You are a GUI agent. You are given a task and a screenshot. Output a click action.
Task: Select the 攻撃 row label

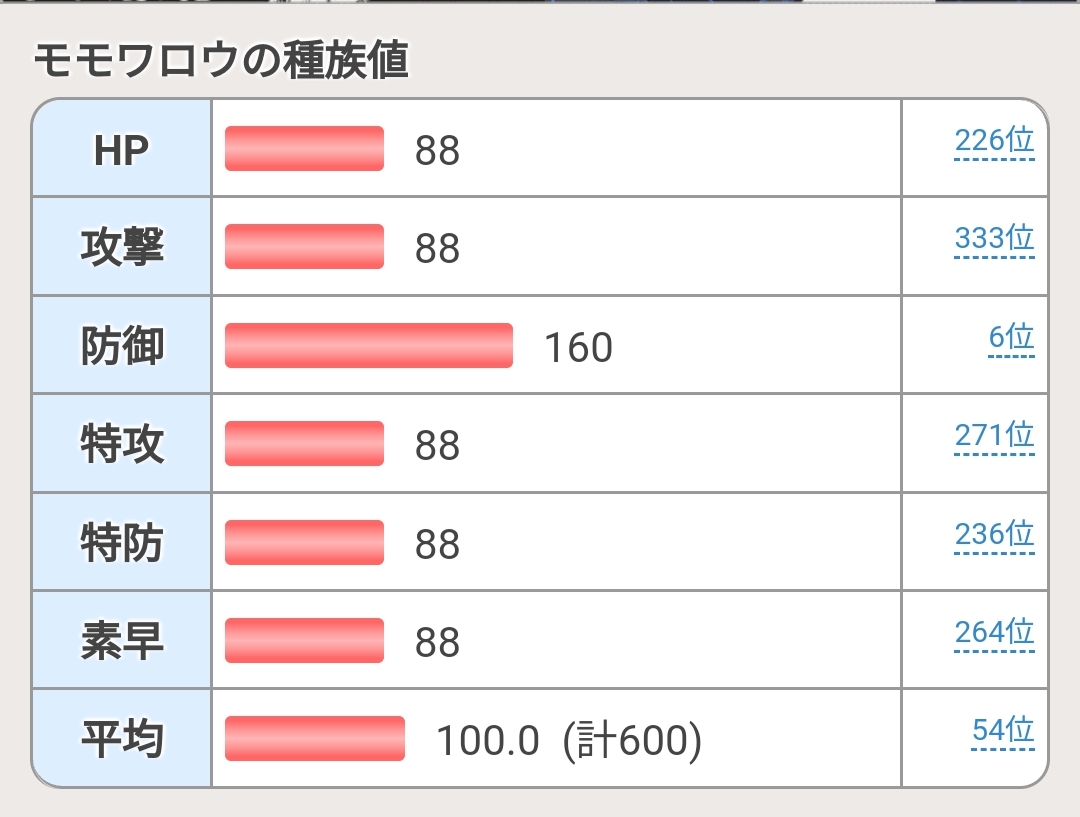tap(122, 247)
